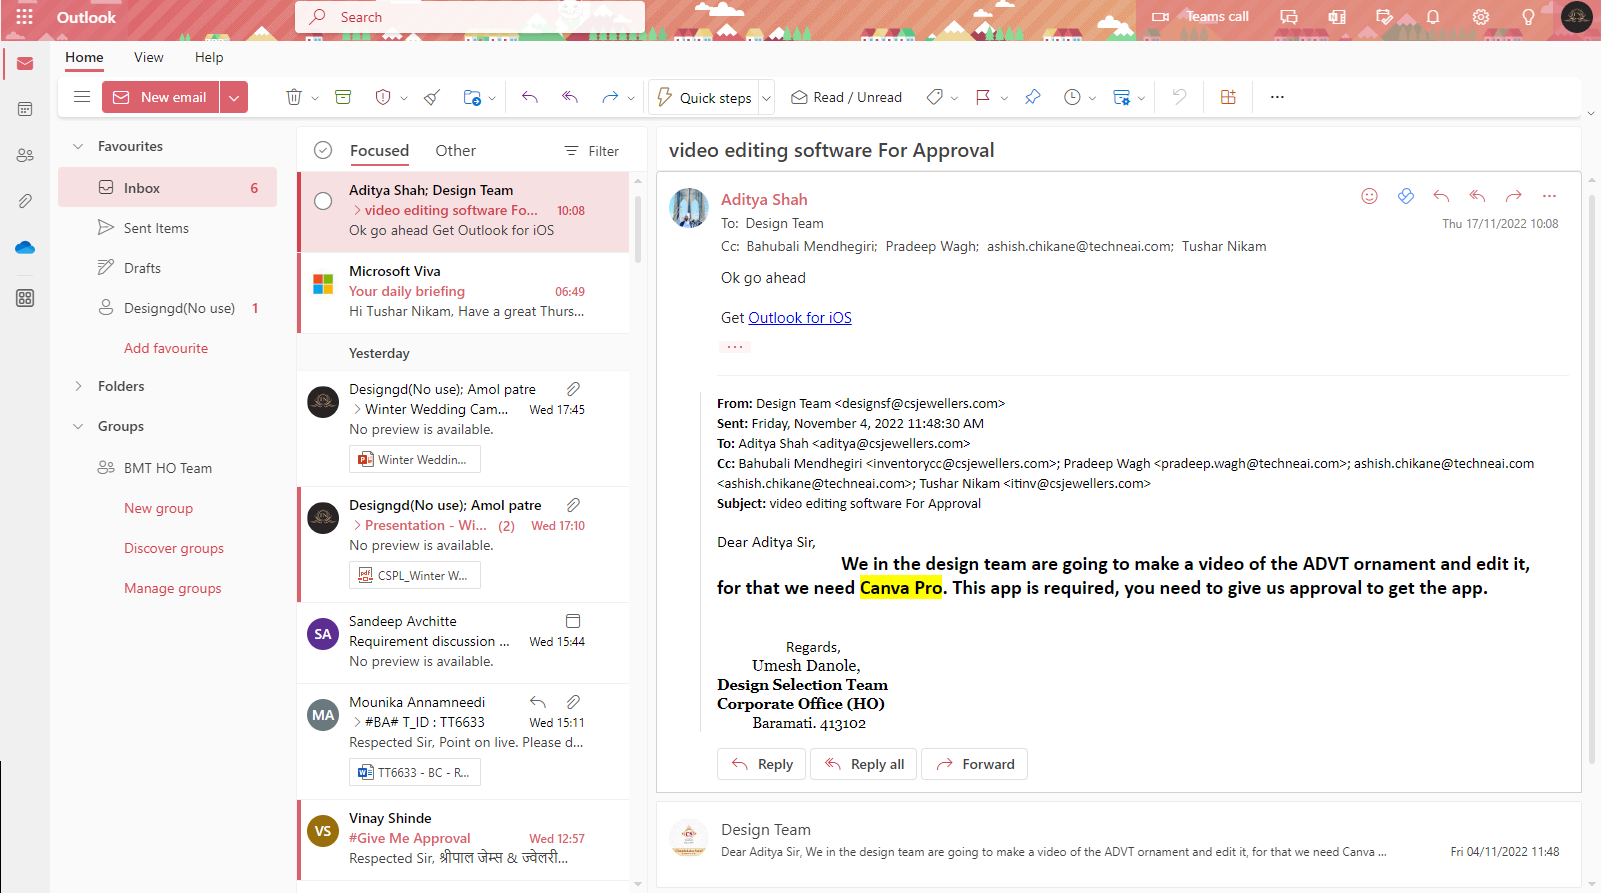Flag the message in toolbar
This screenshot has width=1601, height=893.
coord(983,97)
